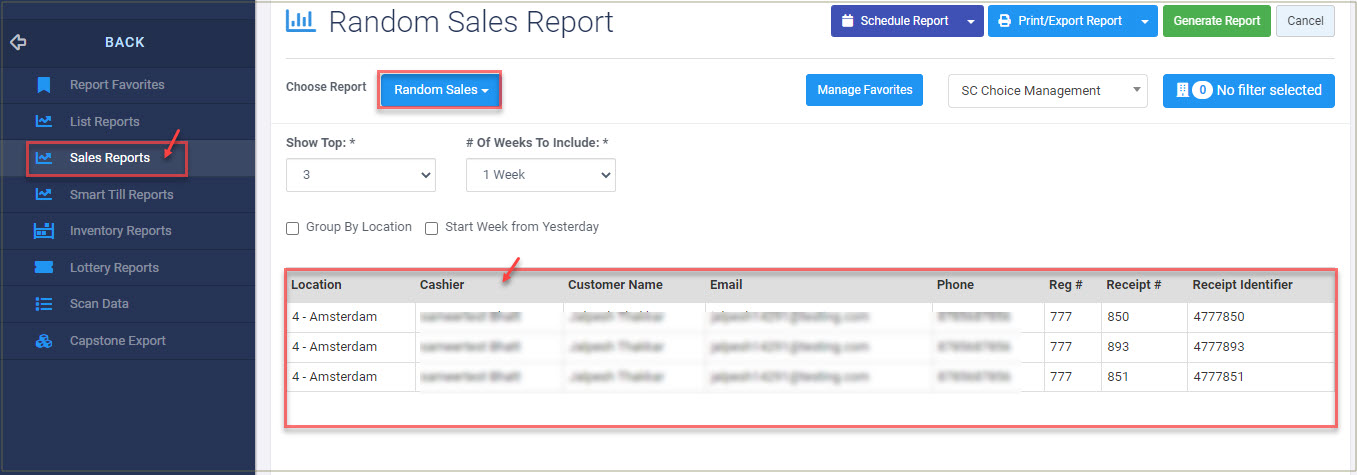1357x475 pixels.
Task: Open the Random Sales report chooser
Action: 440,90
